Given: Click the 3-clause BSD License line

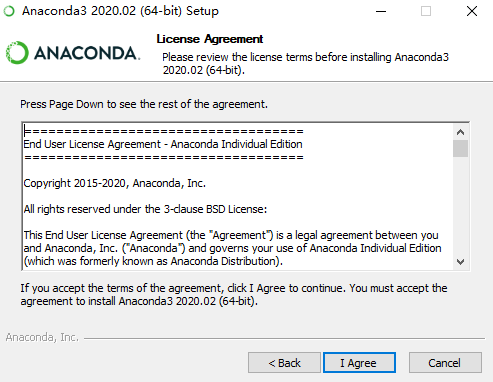Looking at the screenshot, I should click(145, 209).
